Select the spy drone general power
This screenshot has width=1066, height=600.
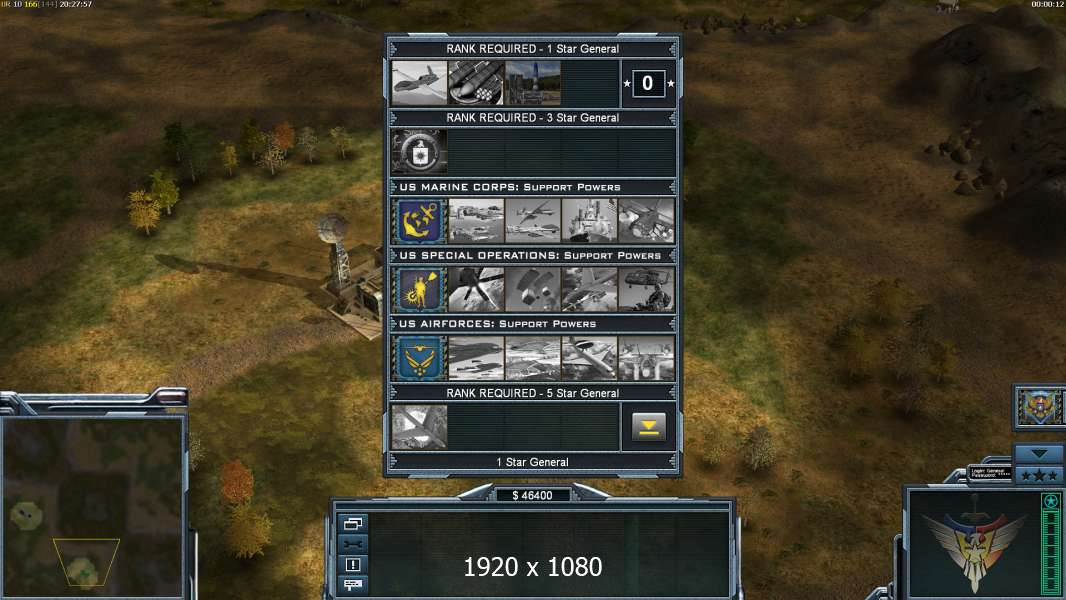419,83
